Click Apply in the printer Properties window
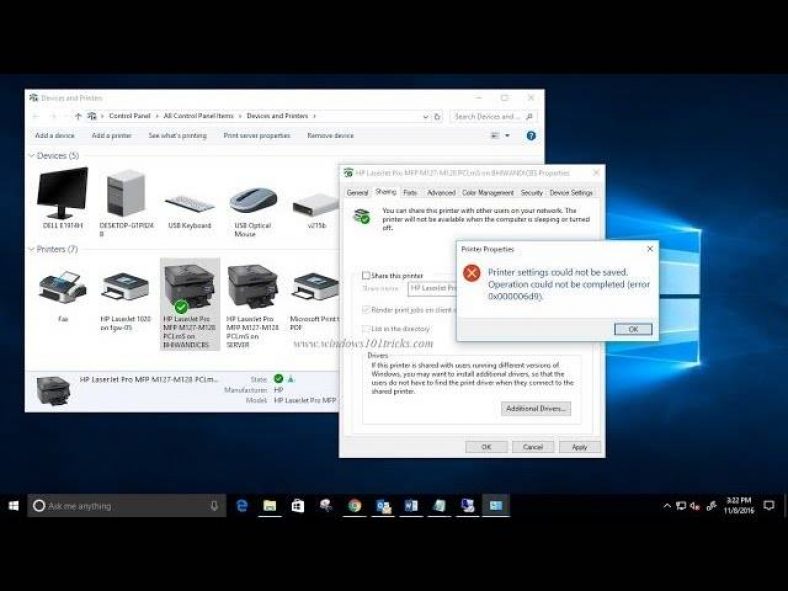 pyautogui.click(x=579, y=447)
